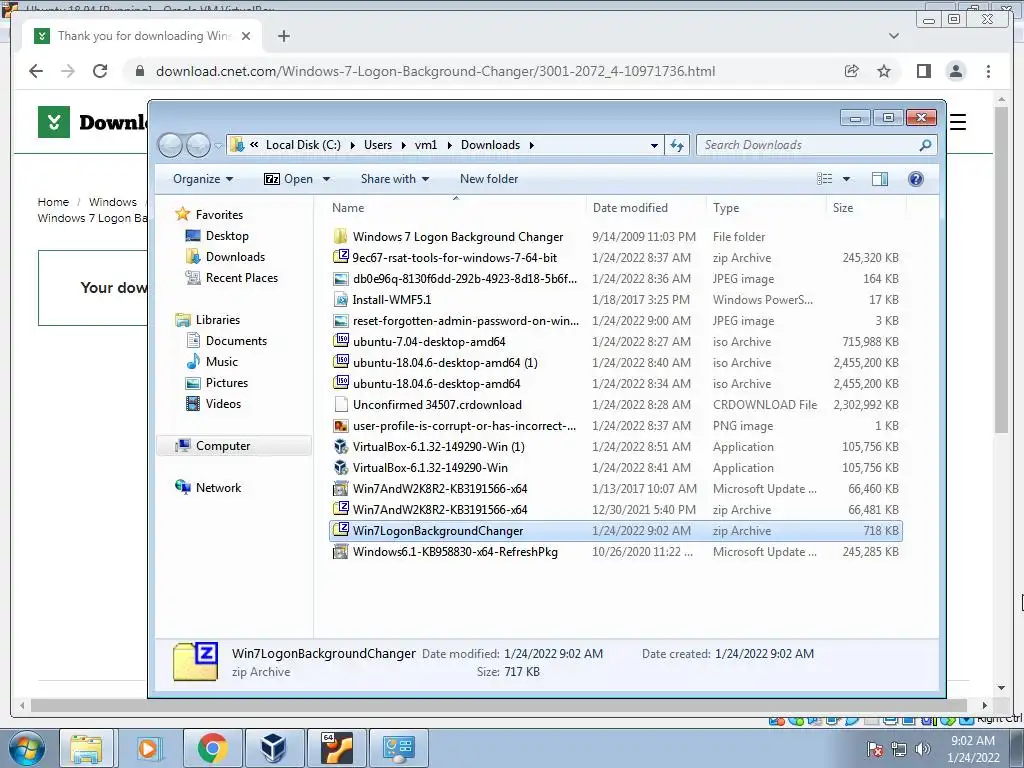Expand the Open button dropdown arrow
Viewport: 1024px width, 768px height.
(327, 179)
